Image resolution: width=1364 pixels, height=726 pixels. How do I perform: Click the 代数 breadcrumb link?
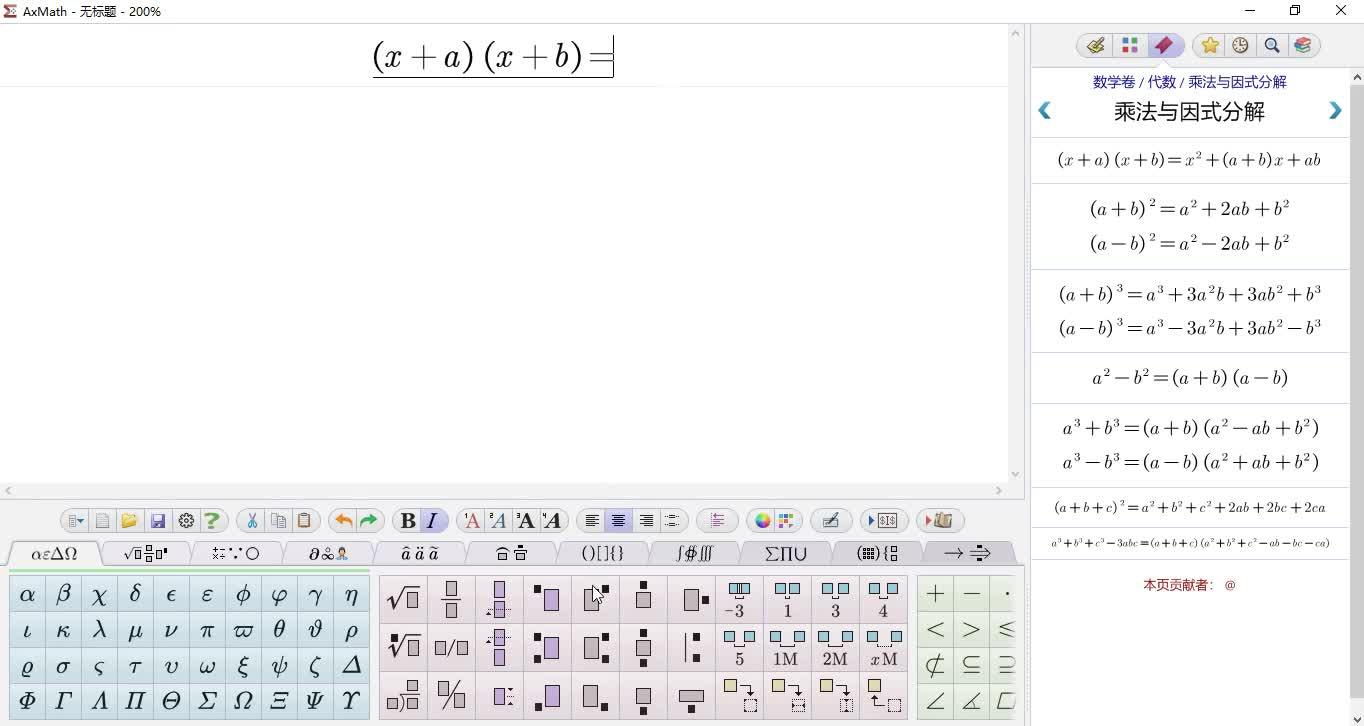pyautogui.click(x=1163, y=82)
